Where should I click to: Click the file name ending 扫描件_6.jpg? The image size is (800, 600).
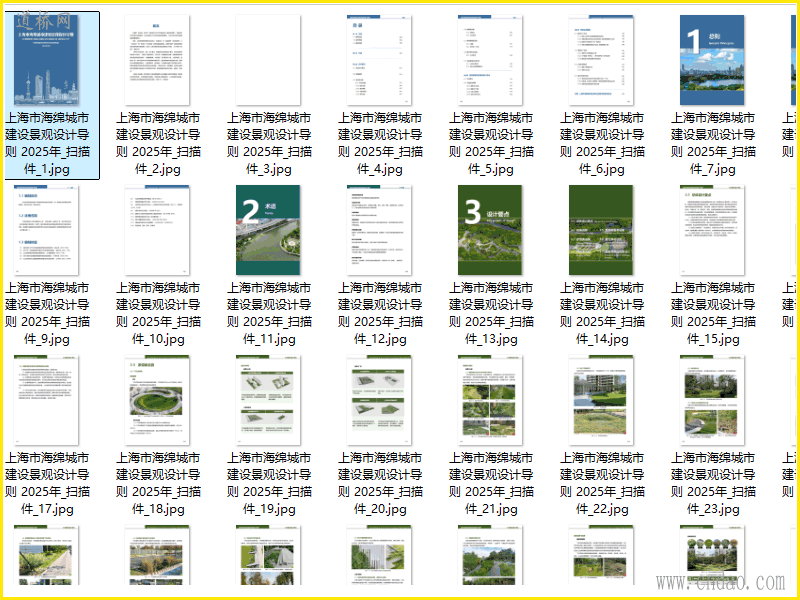602,143
